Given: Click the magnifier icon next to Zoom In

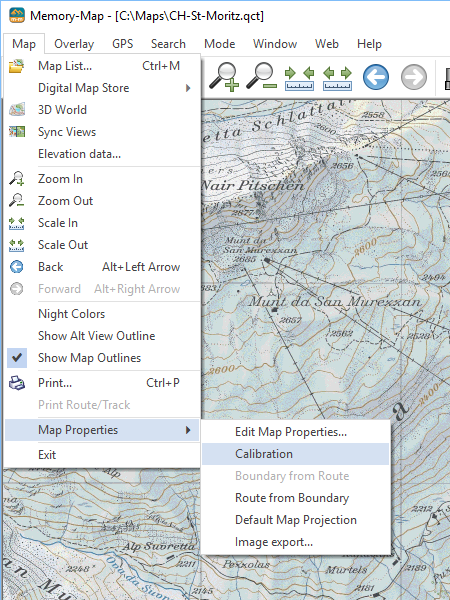Looking at the screenshot, I should pos(16,179).
